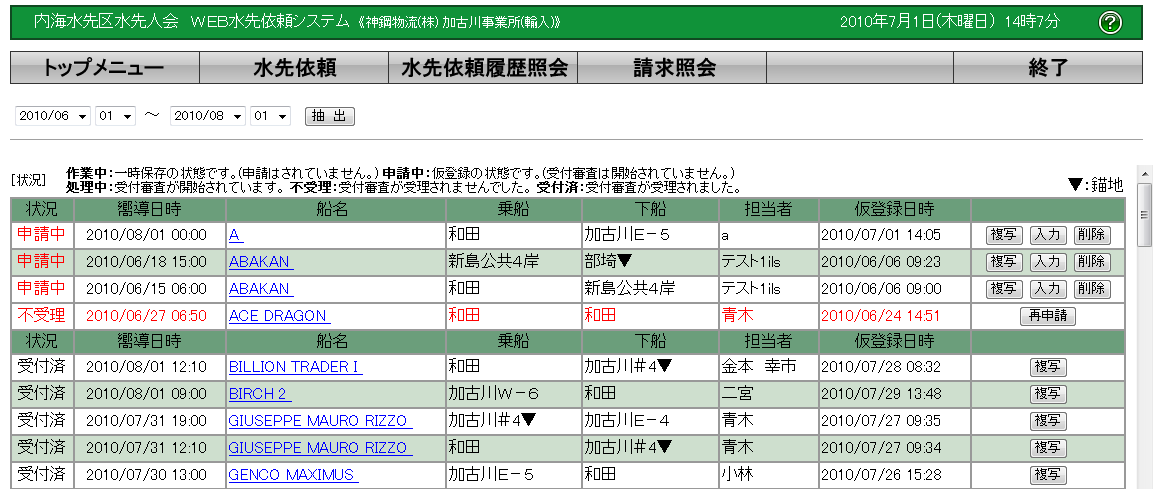The image size is (1153, 489).
Task: Click the vertical scrollbar of the table
Action: pyautogui.click(x=1144, y=350)
